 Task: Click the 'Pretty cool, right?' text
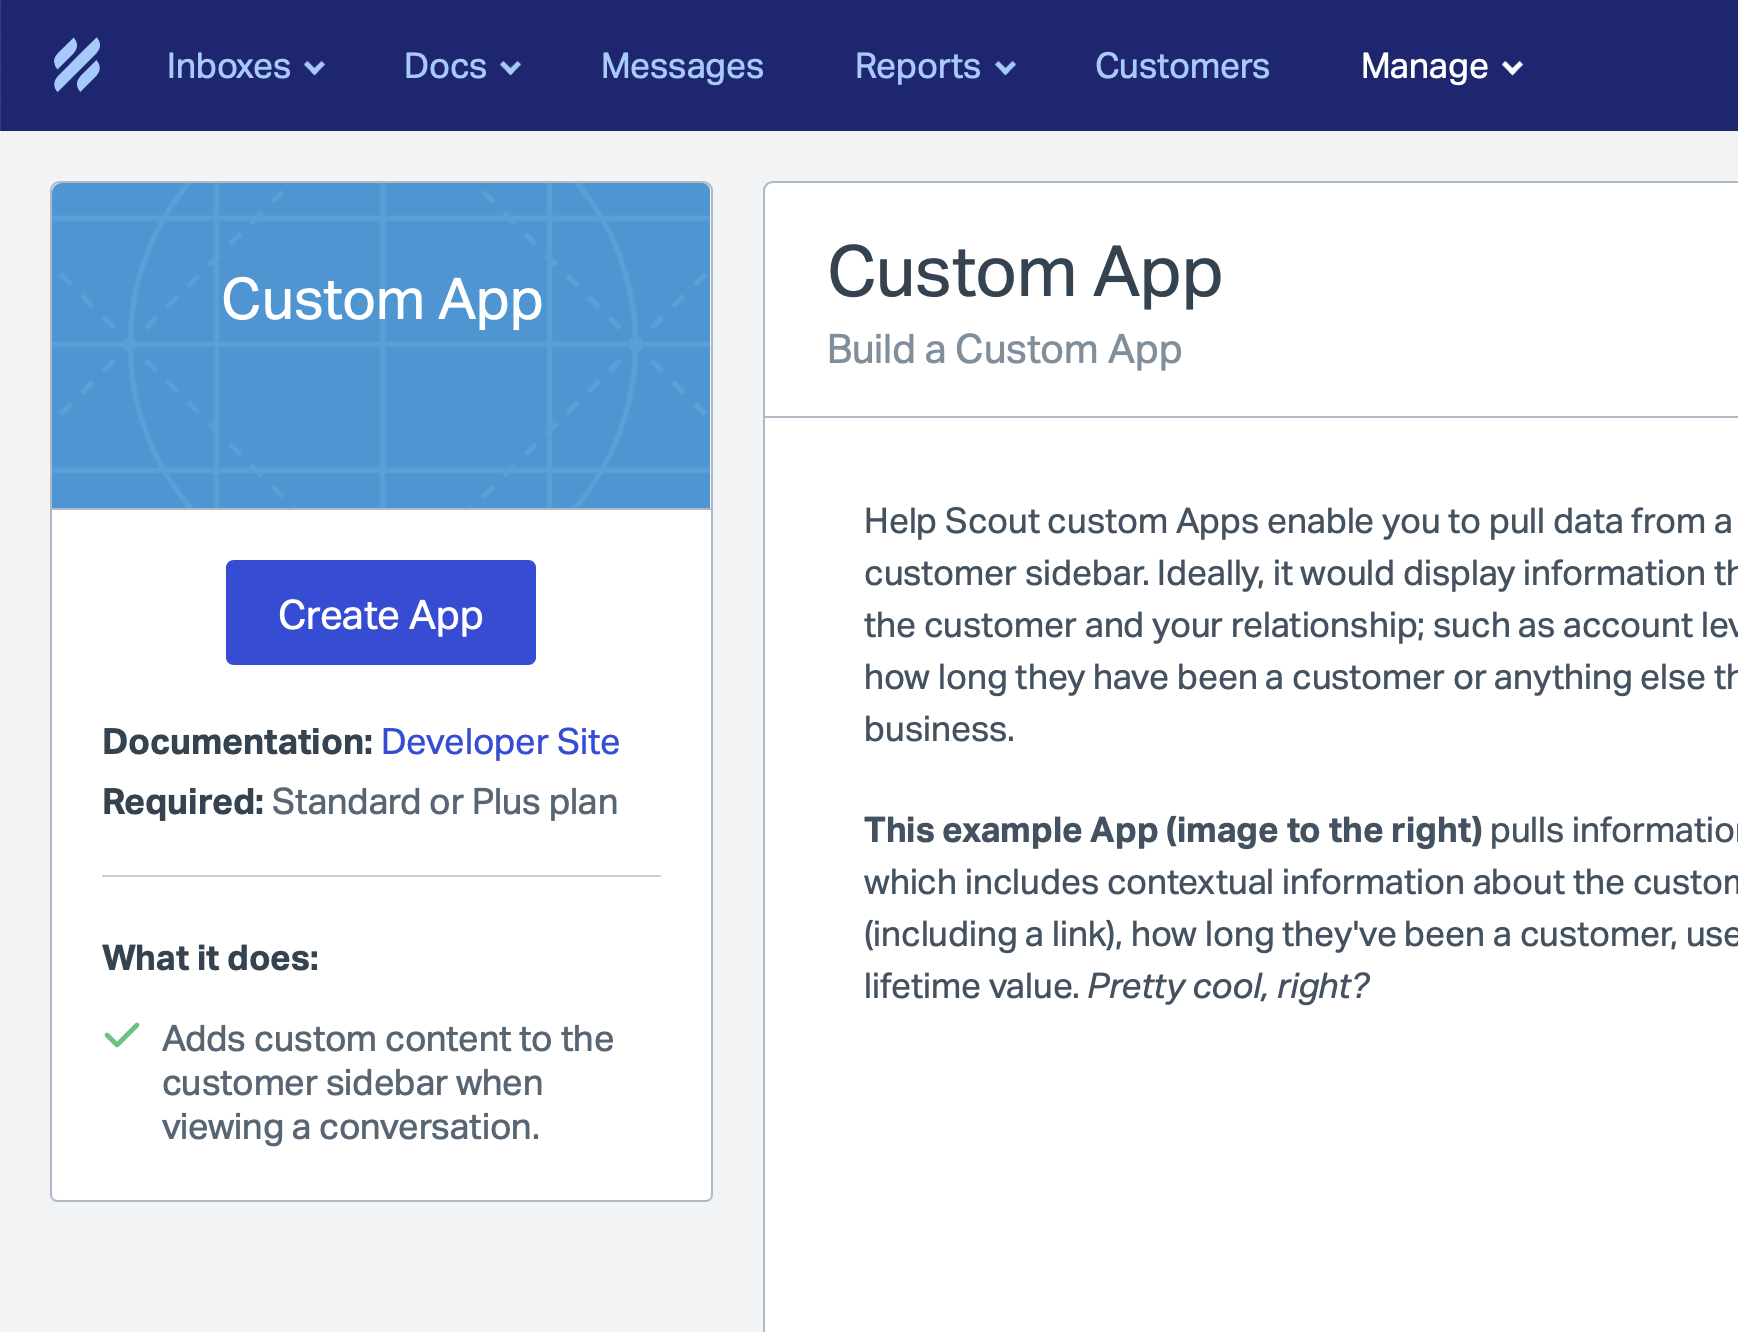point(1228,986)
